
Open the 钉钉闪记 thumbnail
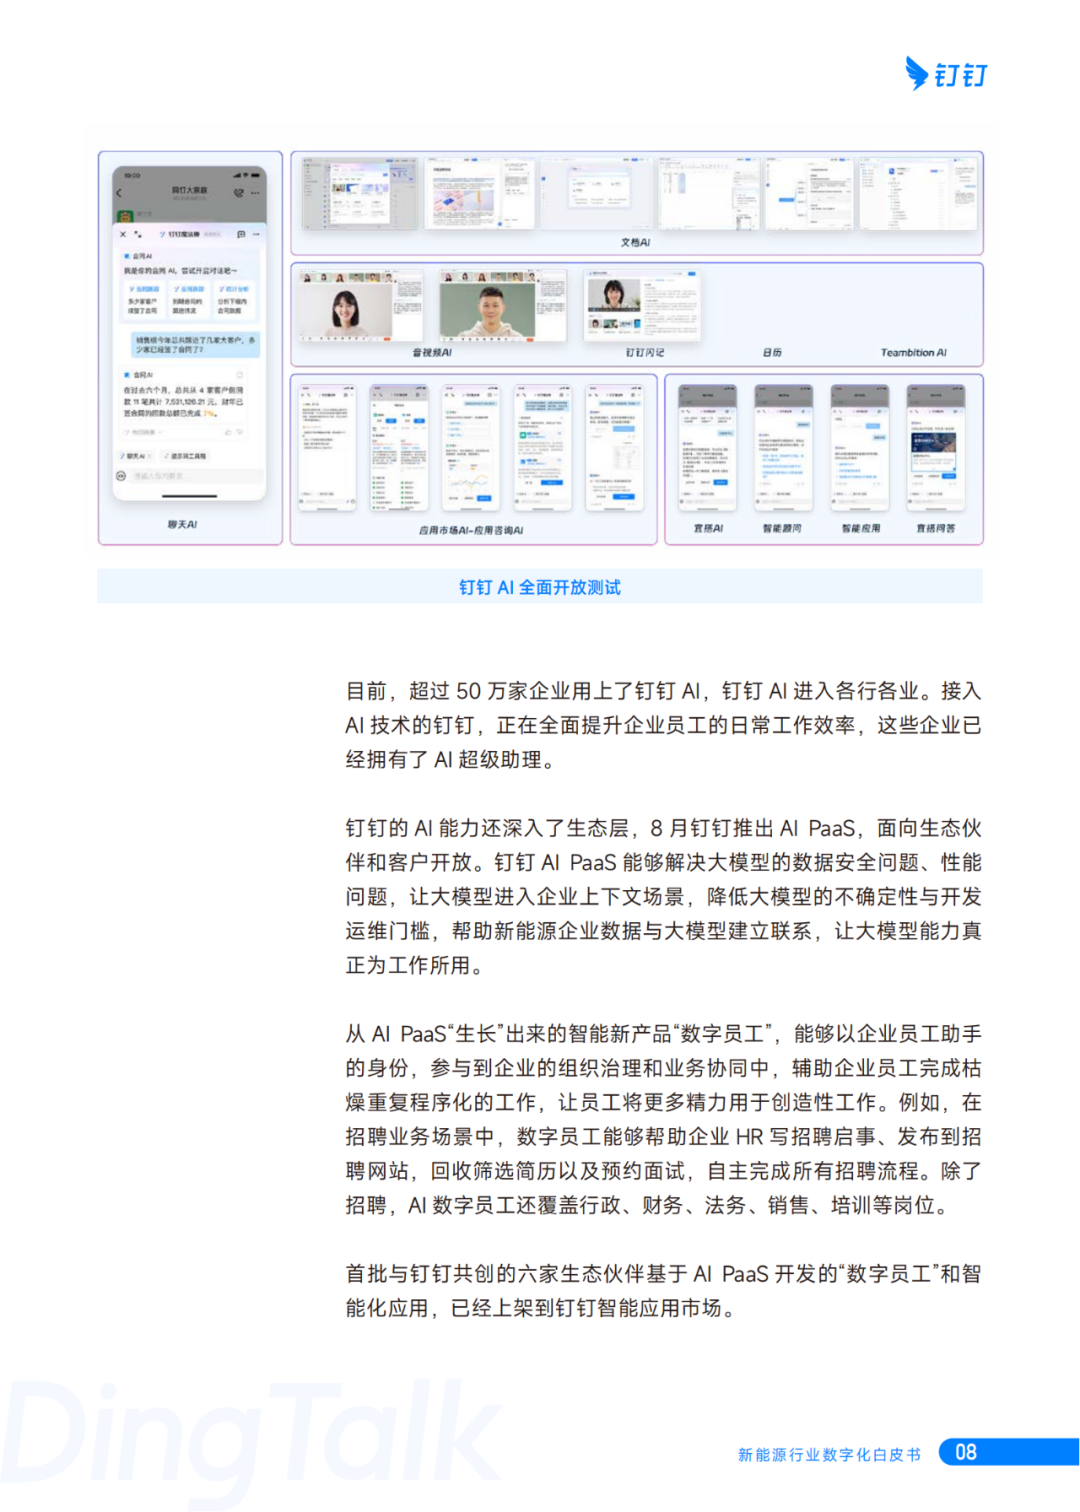(642, 306)
